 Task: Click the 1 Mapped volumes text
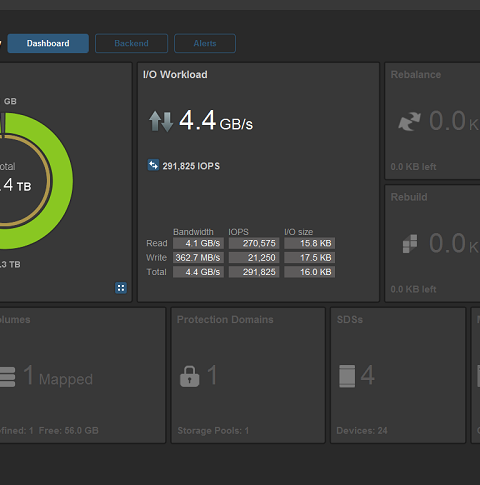pos(58,377)
